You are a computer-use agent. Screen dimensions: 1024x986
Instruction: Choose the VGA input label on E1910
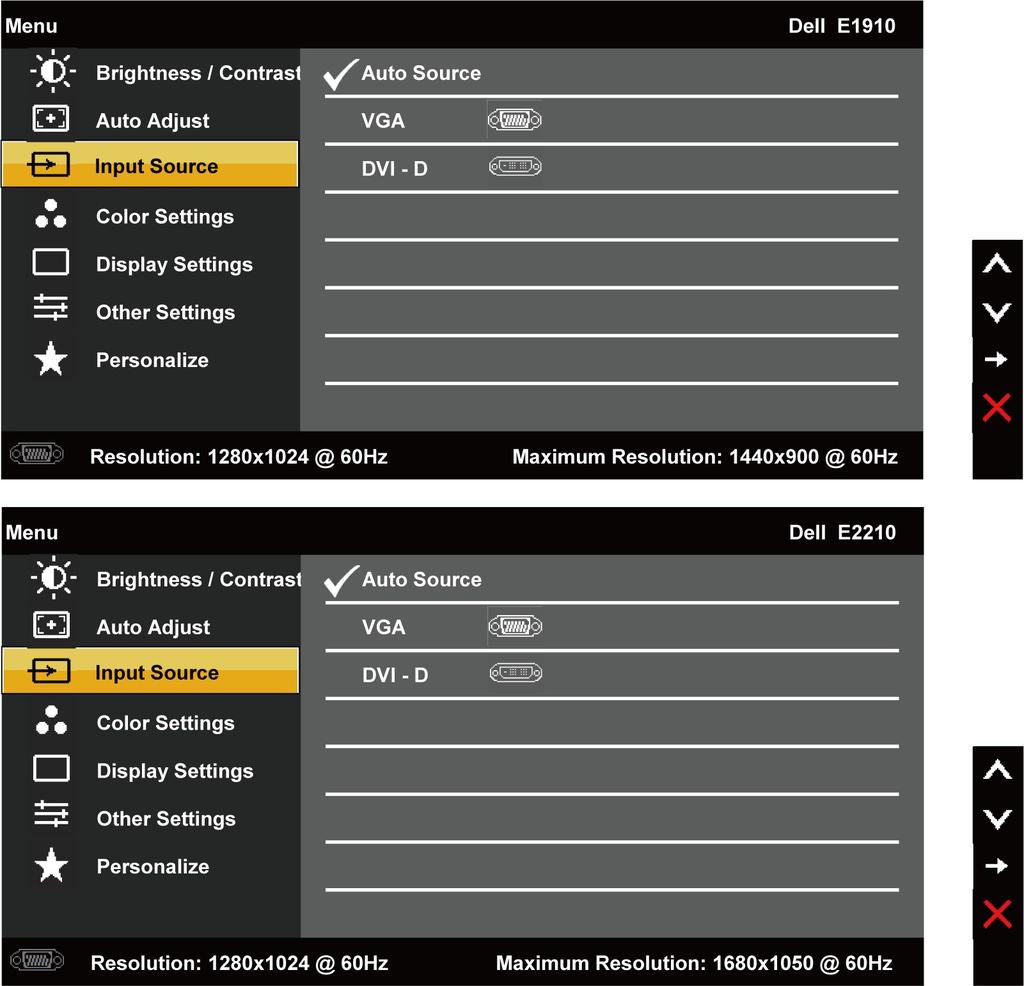(383, 121)
